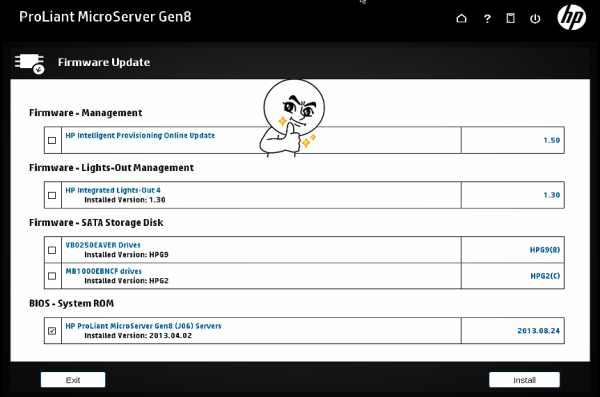Click 'Firmware - Management' heading
Screen dimensions: 600x397
pyautogui.click(x=86, y=113)
